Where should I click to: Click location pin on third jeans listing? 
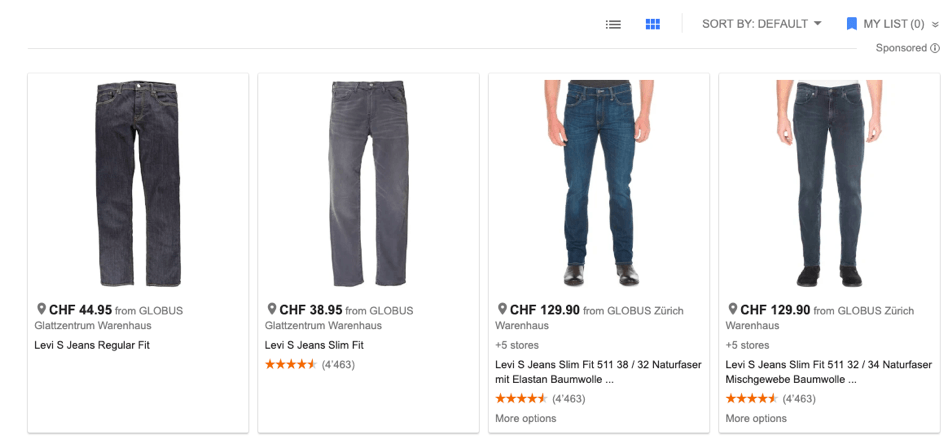click(x=502, y=309)
